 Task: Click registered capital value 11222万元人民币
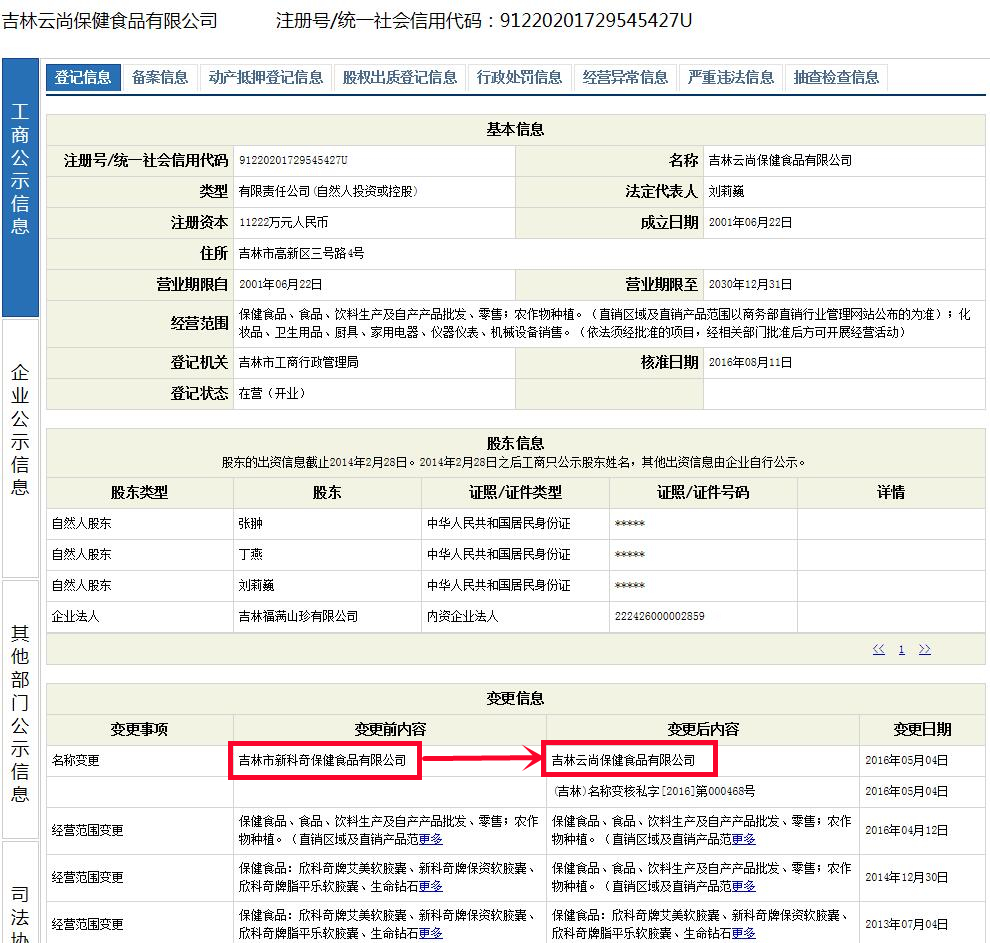coord(283,222)
